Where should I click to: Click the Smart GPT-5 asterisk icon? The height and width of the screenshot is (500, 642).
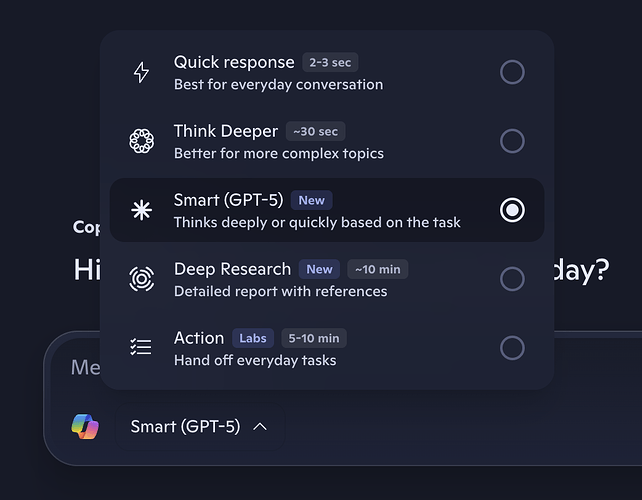point(141,210)
